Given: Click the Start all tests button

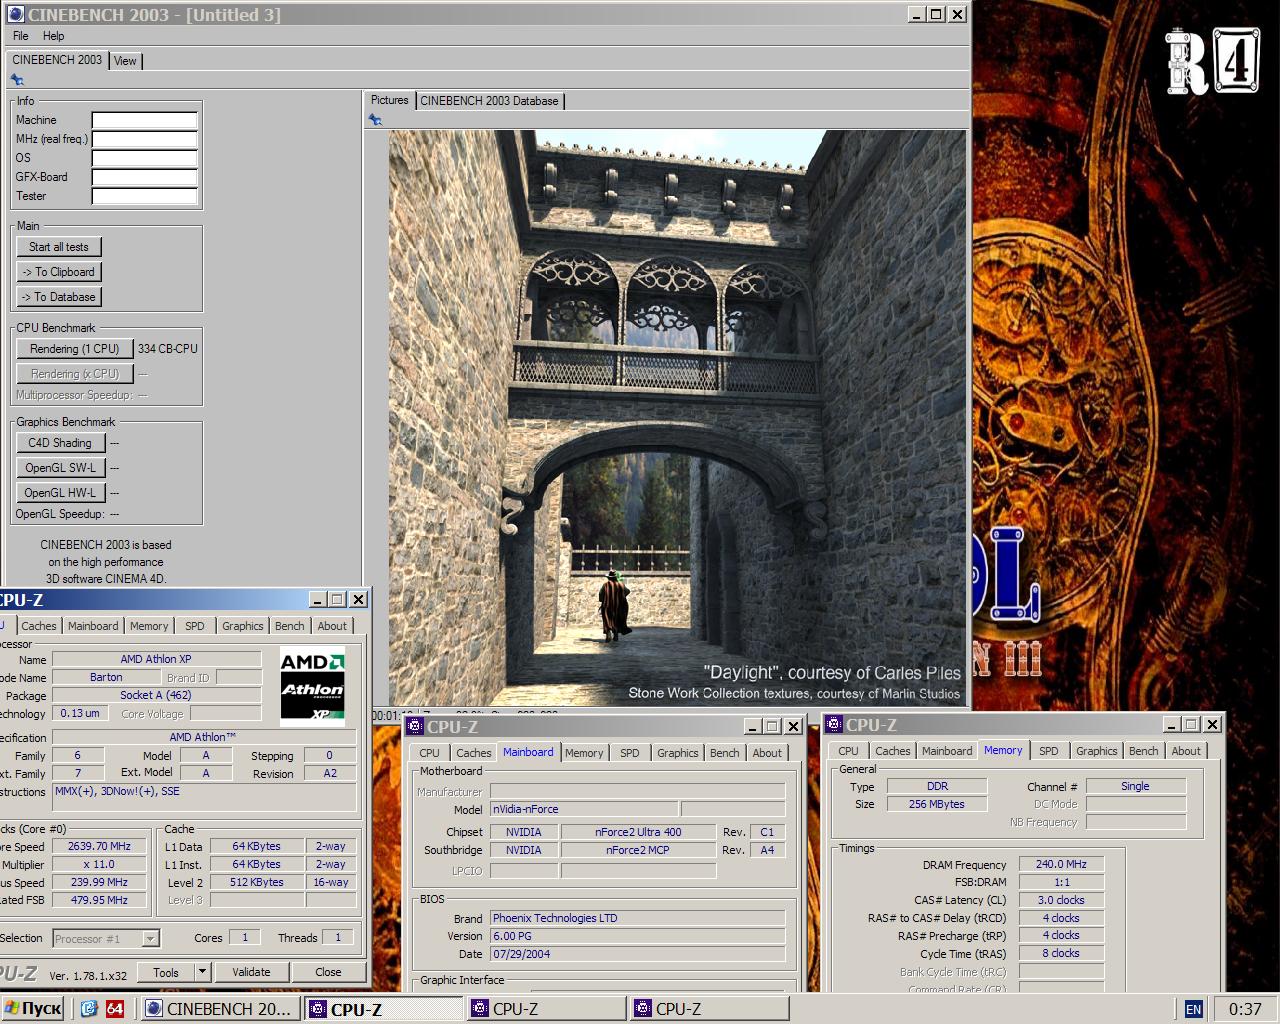Looking at the screenshot, I should tap(59, 247).
